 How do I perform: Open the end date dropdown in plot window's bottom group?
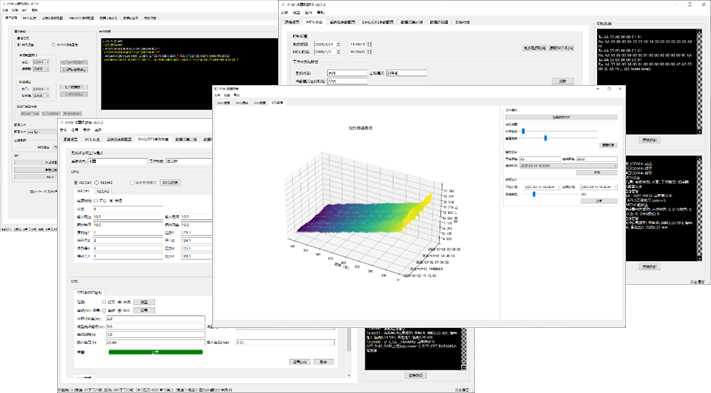(x=599, y=187)
